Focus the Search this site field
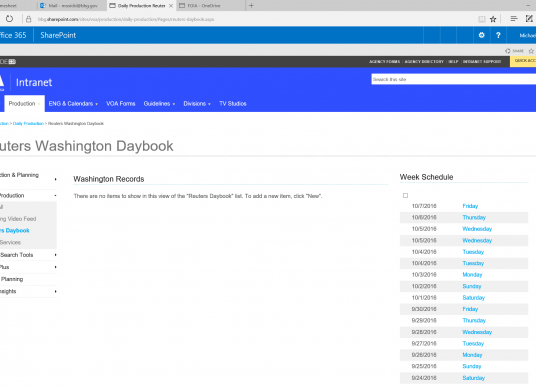Viewport: 536px width, 386px height. 454,79
